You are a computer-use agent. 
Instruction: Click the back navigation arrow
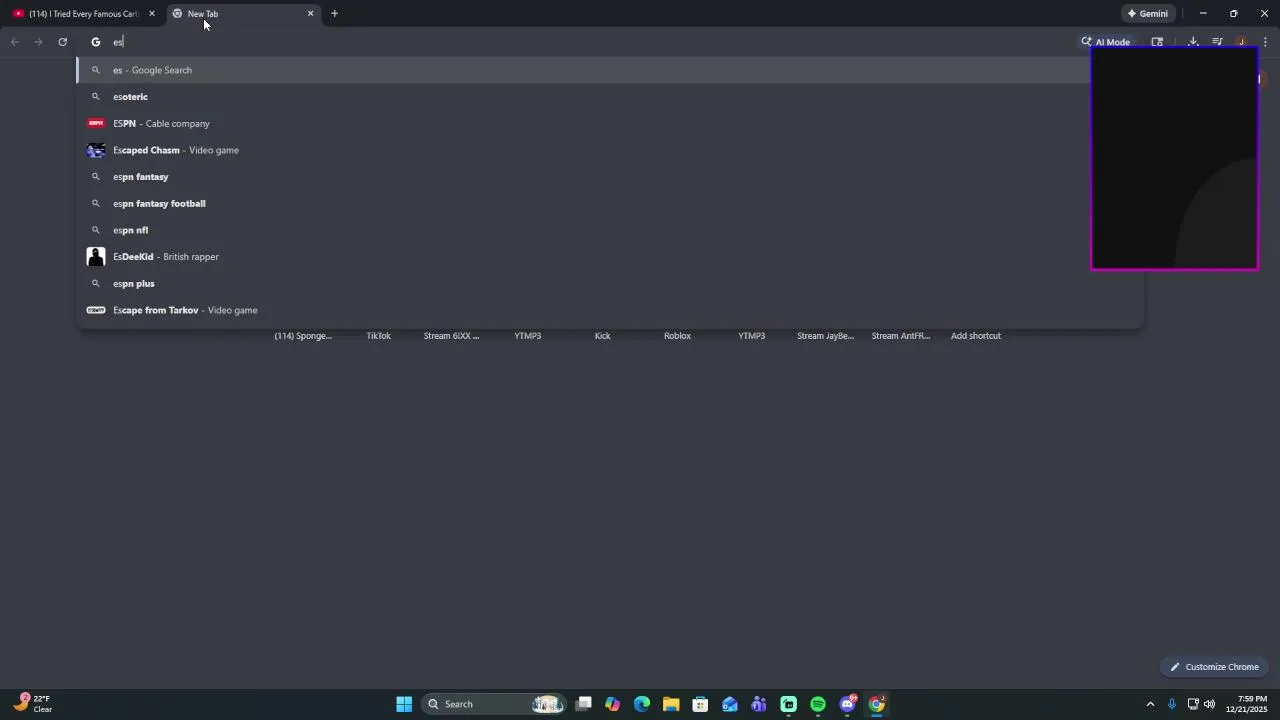click(14, 42)
